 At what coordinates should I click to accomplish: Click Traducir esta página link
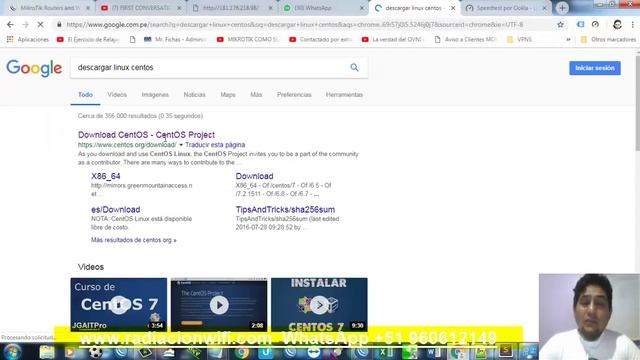(x=215, y=145)
